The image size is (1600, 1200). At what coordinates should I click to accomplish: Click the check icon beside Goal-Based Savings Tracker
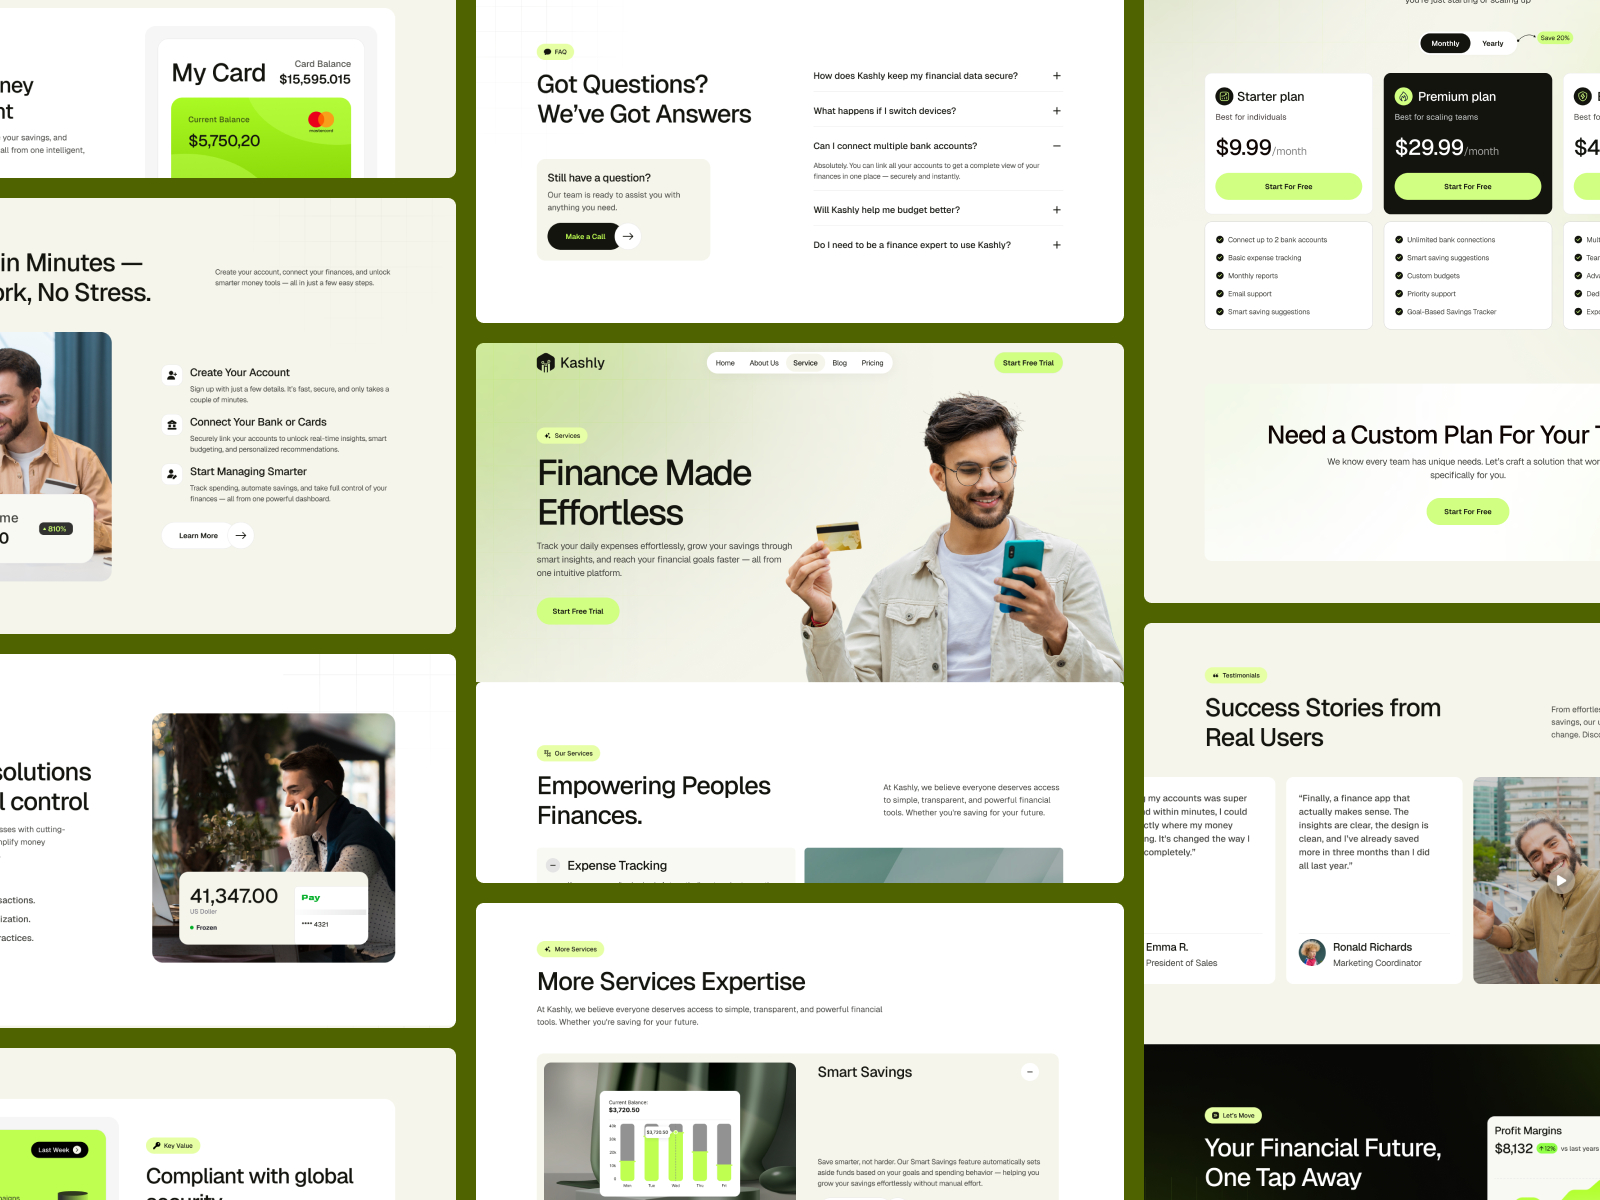(x=1399, y=312)
